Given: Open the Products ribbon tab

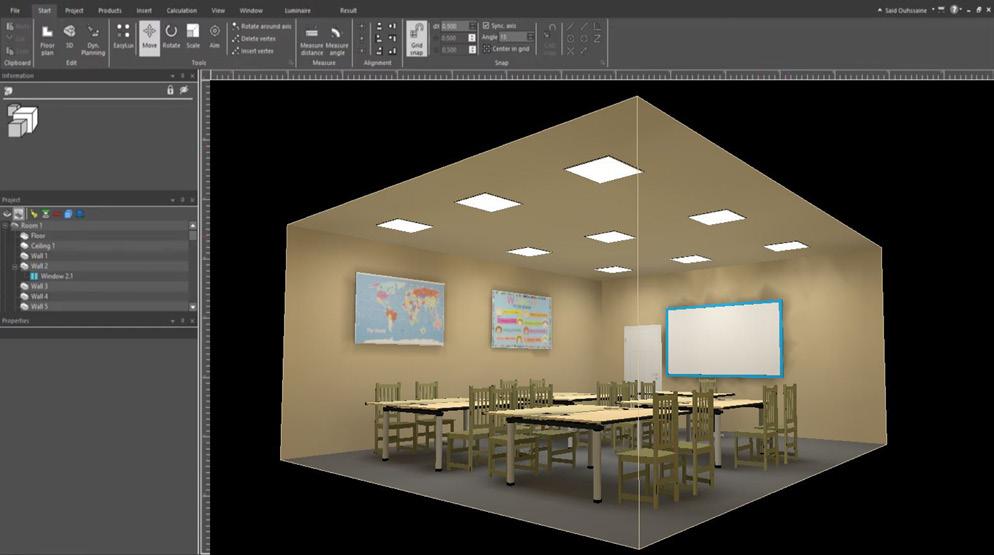Looking at the screenshot, I should point(110,10).
